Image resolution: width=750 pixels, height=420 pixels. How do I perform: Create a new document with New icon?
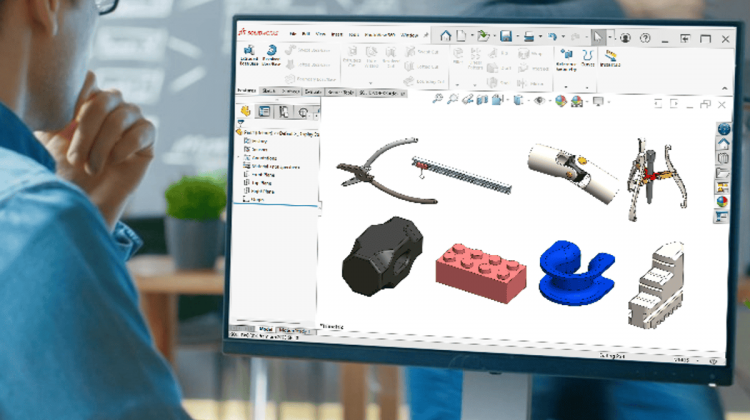click(x=461, y=36)
